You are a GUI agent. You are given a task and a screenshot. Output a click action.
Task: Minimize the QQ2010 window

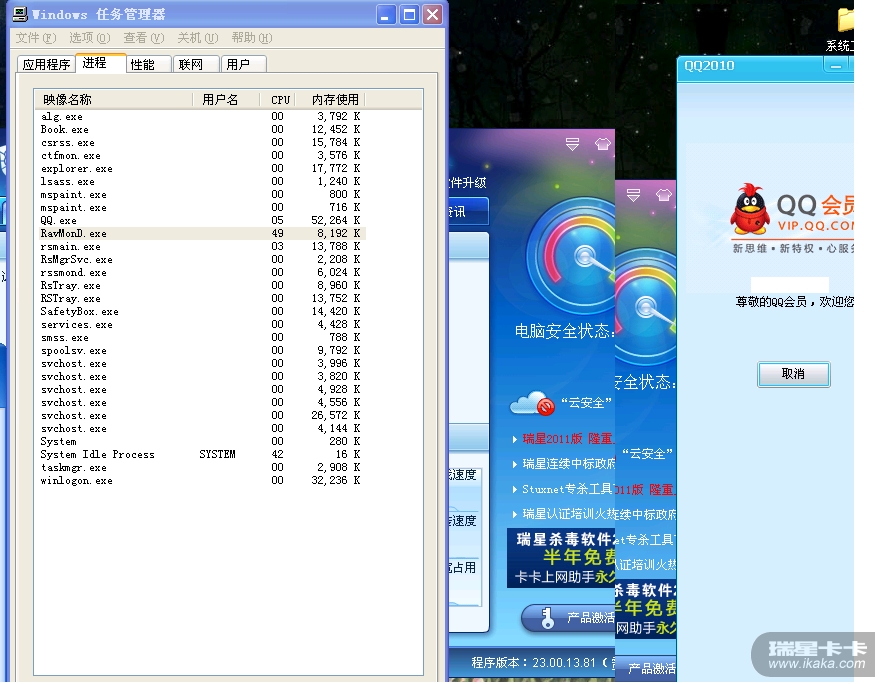[836, 66]
